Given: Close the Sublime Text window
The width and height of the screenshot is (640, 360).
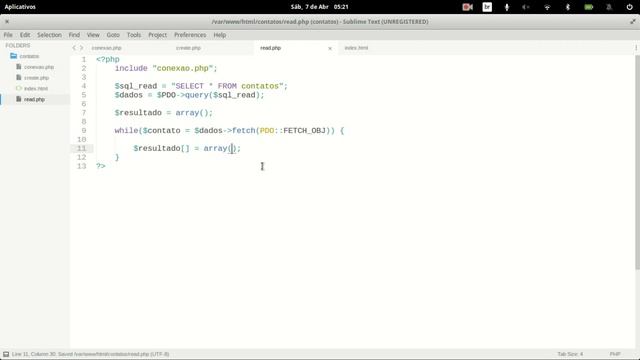Looking at the screenshot, I should [x=7, y=22].
